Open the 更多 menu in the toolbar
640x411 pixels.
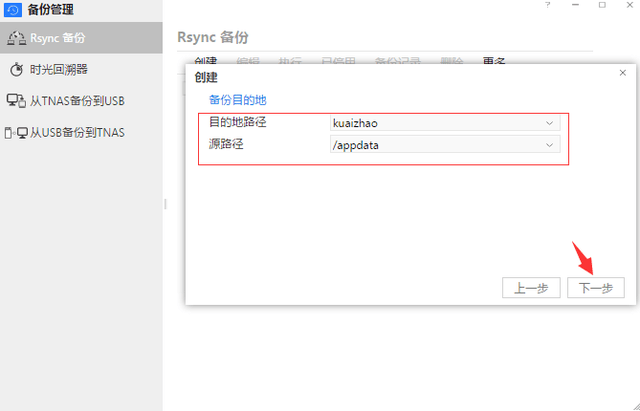point(494,62)
